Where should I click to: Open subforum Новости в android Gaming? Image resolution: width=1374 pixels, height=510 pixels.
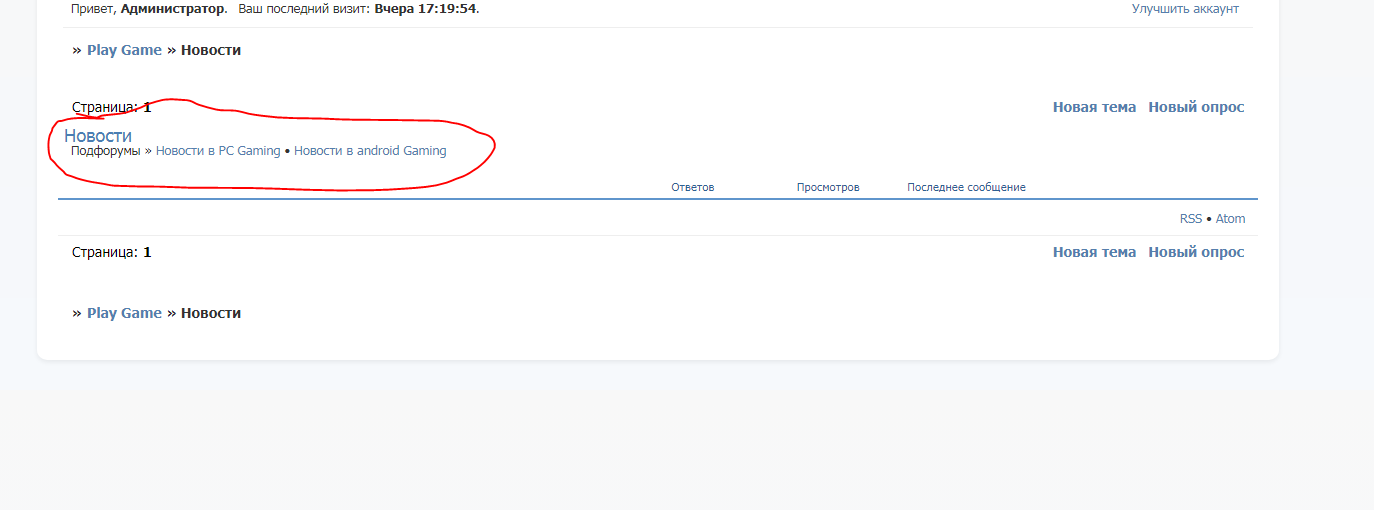coord(370,151)
